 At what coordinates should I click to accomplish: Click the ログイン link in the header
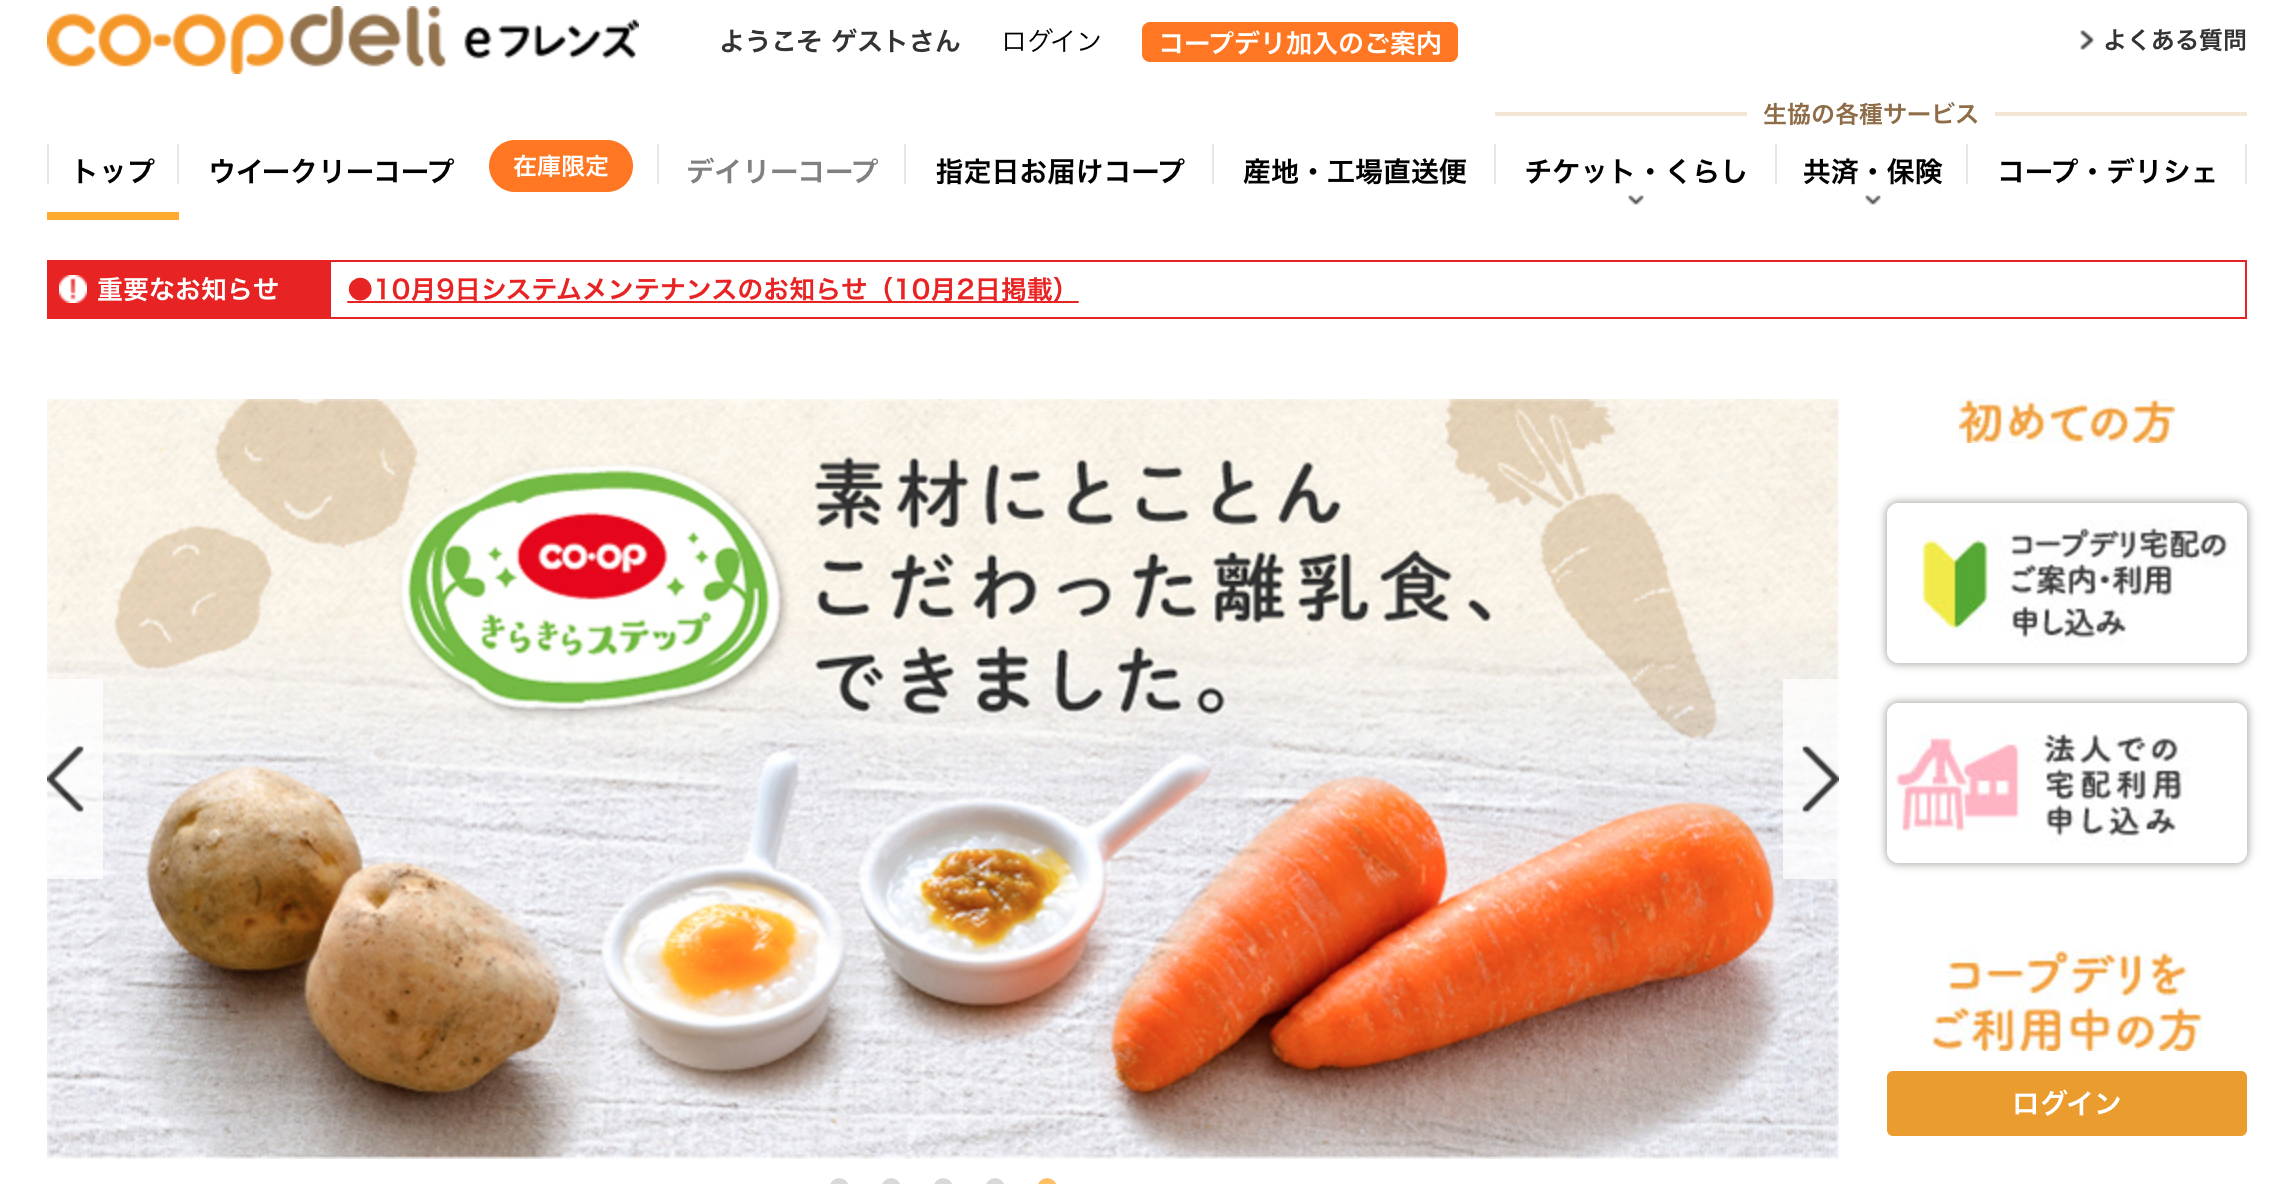pyautogui.click(x=1051, y=41)
